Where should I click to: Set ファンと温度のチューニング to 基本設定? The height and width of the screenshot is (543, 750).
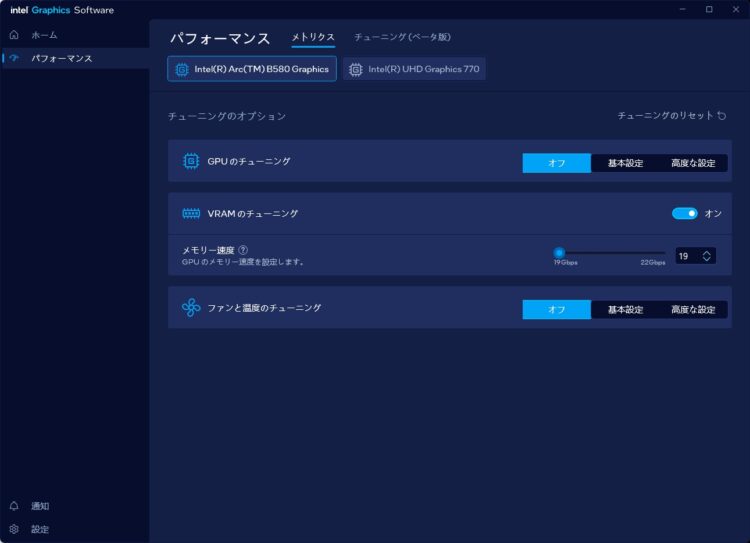point(625,310)
